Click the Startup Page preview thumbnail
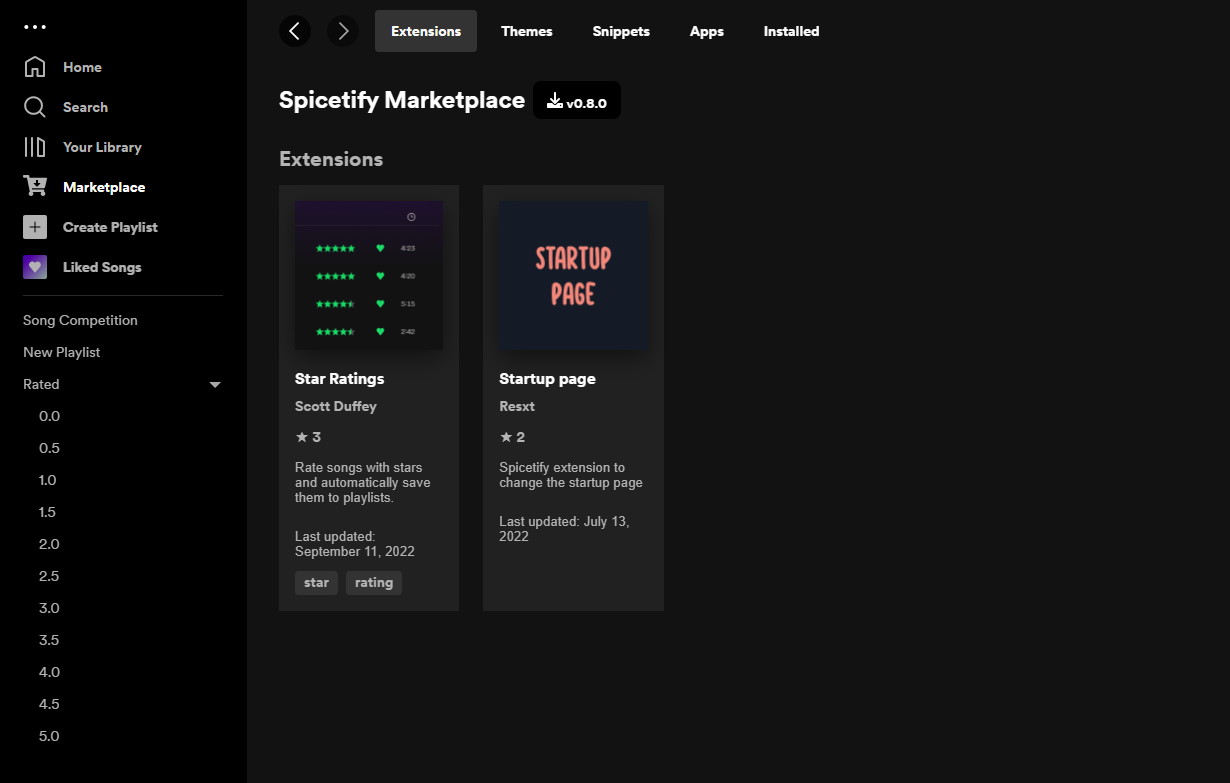This screenshot has width=1230, height=783. coord(573,275)
